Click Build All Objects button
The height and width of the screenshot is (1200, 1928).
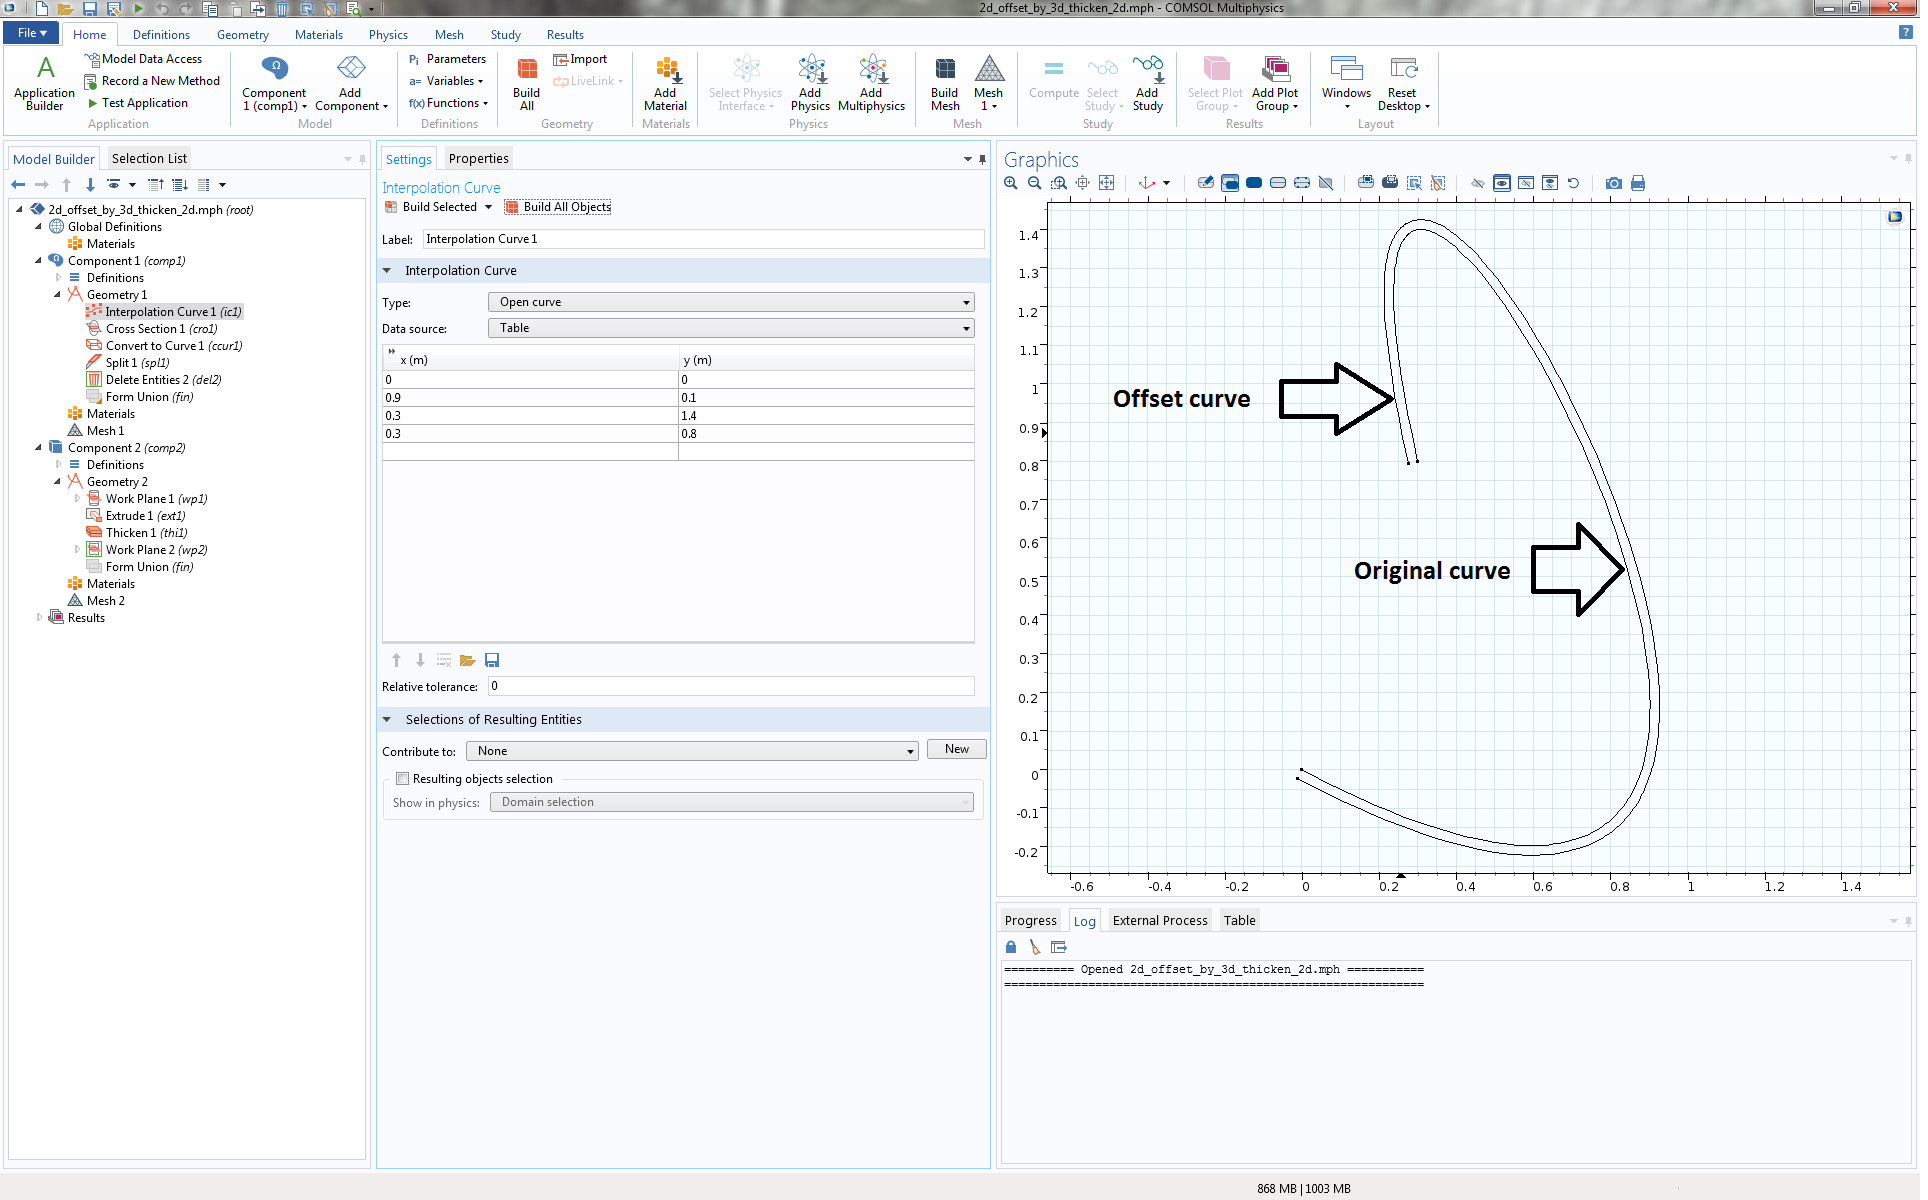(558, 207)
